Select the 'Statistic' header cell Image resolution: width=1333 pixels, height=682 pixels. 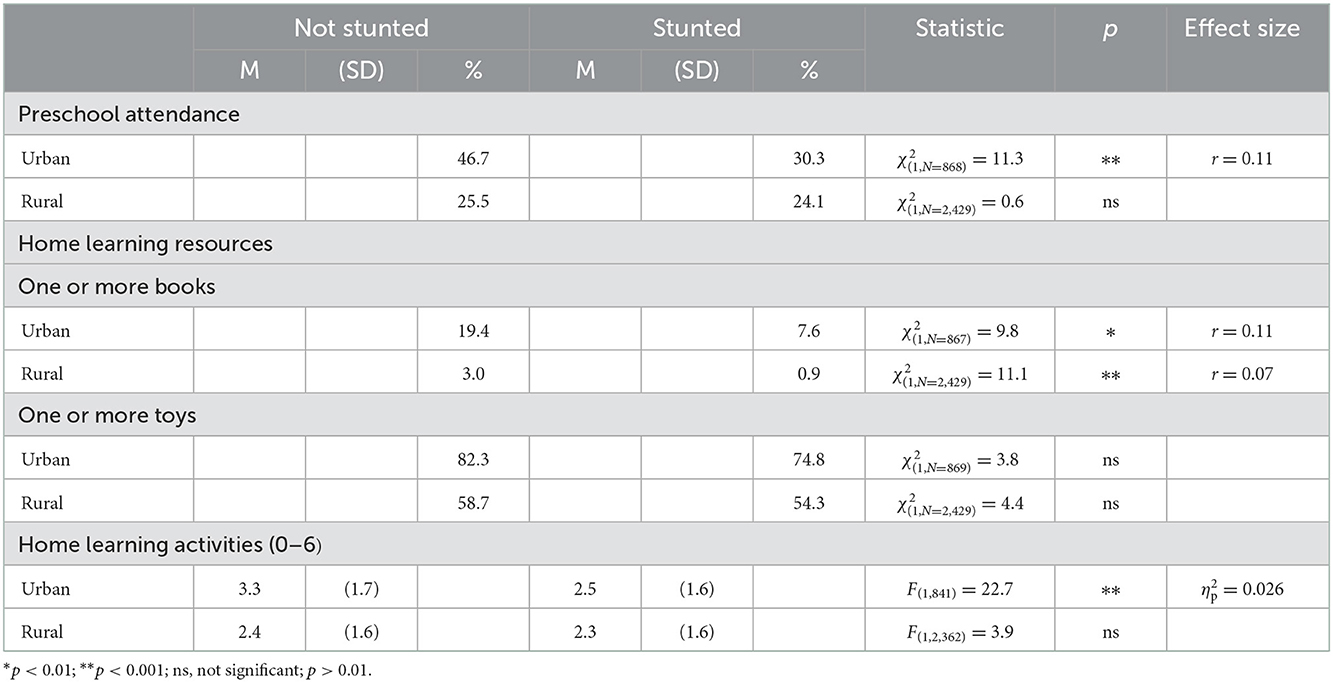pos(959,50)
